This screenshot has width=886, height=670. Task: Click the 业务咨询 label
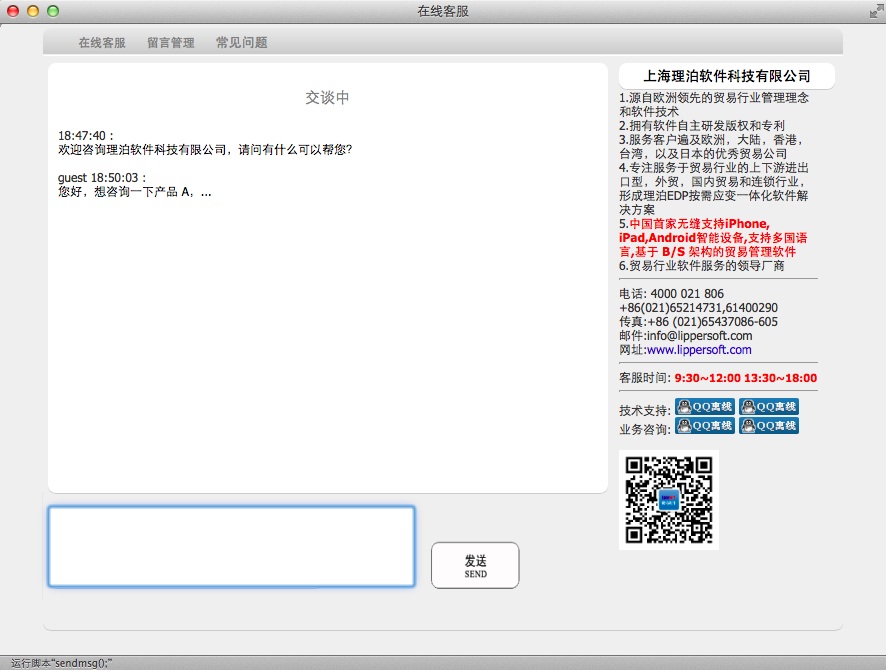[x=645, y=429]
